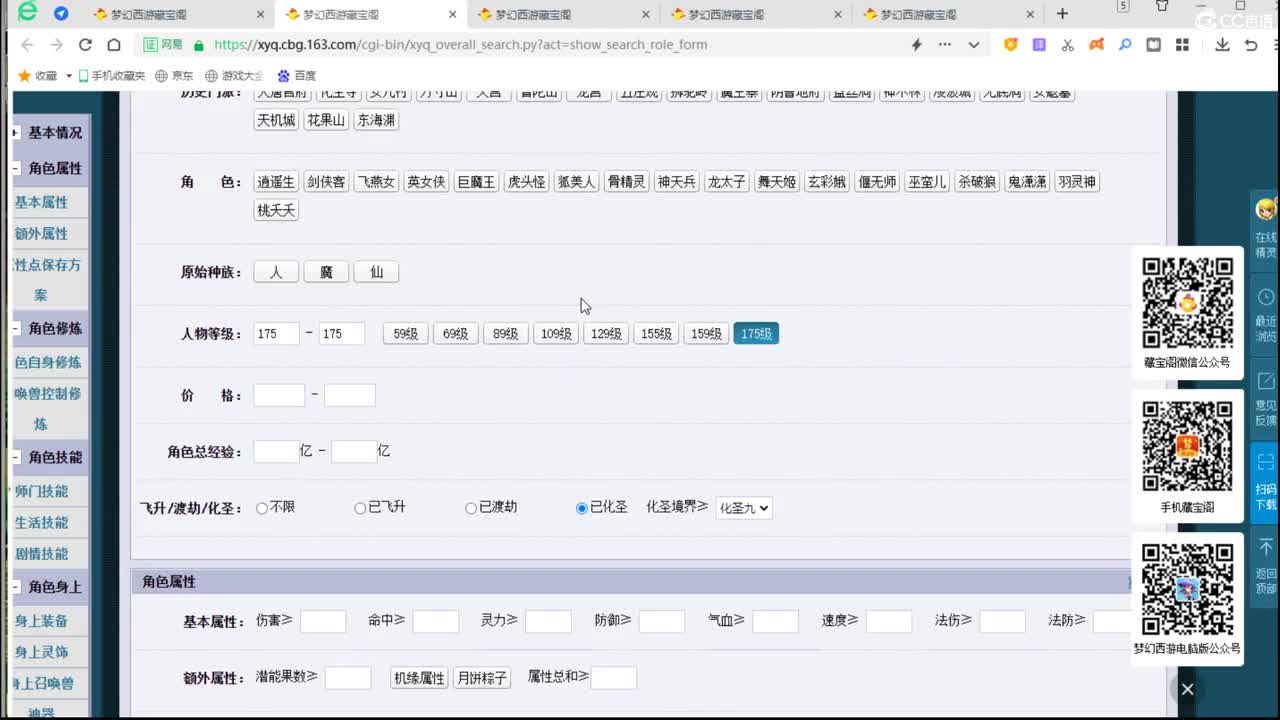Select the highlighted 175级 level button
Image resolution: width=1280 pixels, height=720 pixels.
[x=756, y=334]
